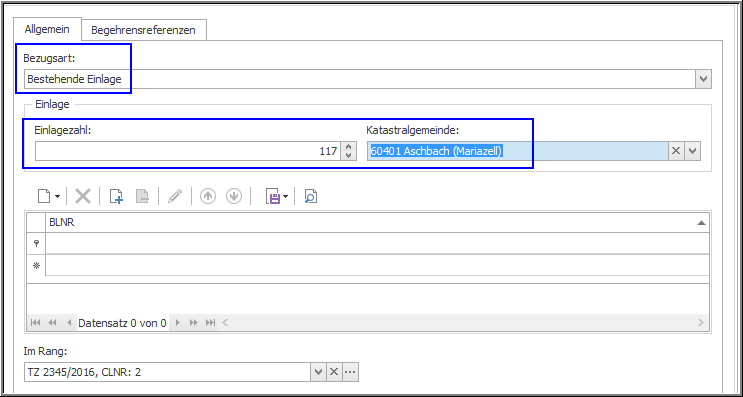The image size is (743, 397).
Task: Click the document preview magnifier icon
Action: pos(310,196)
